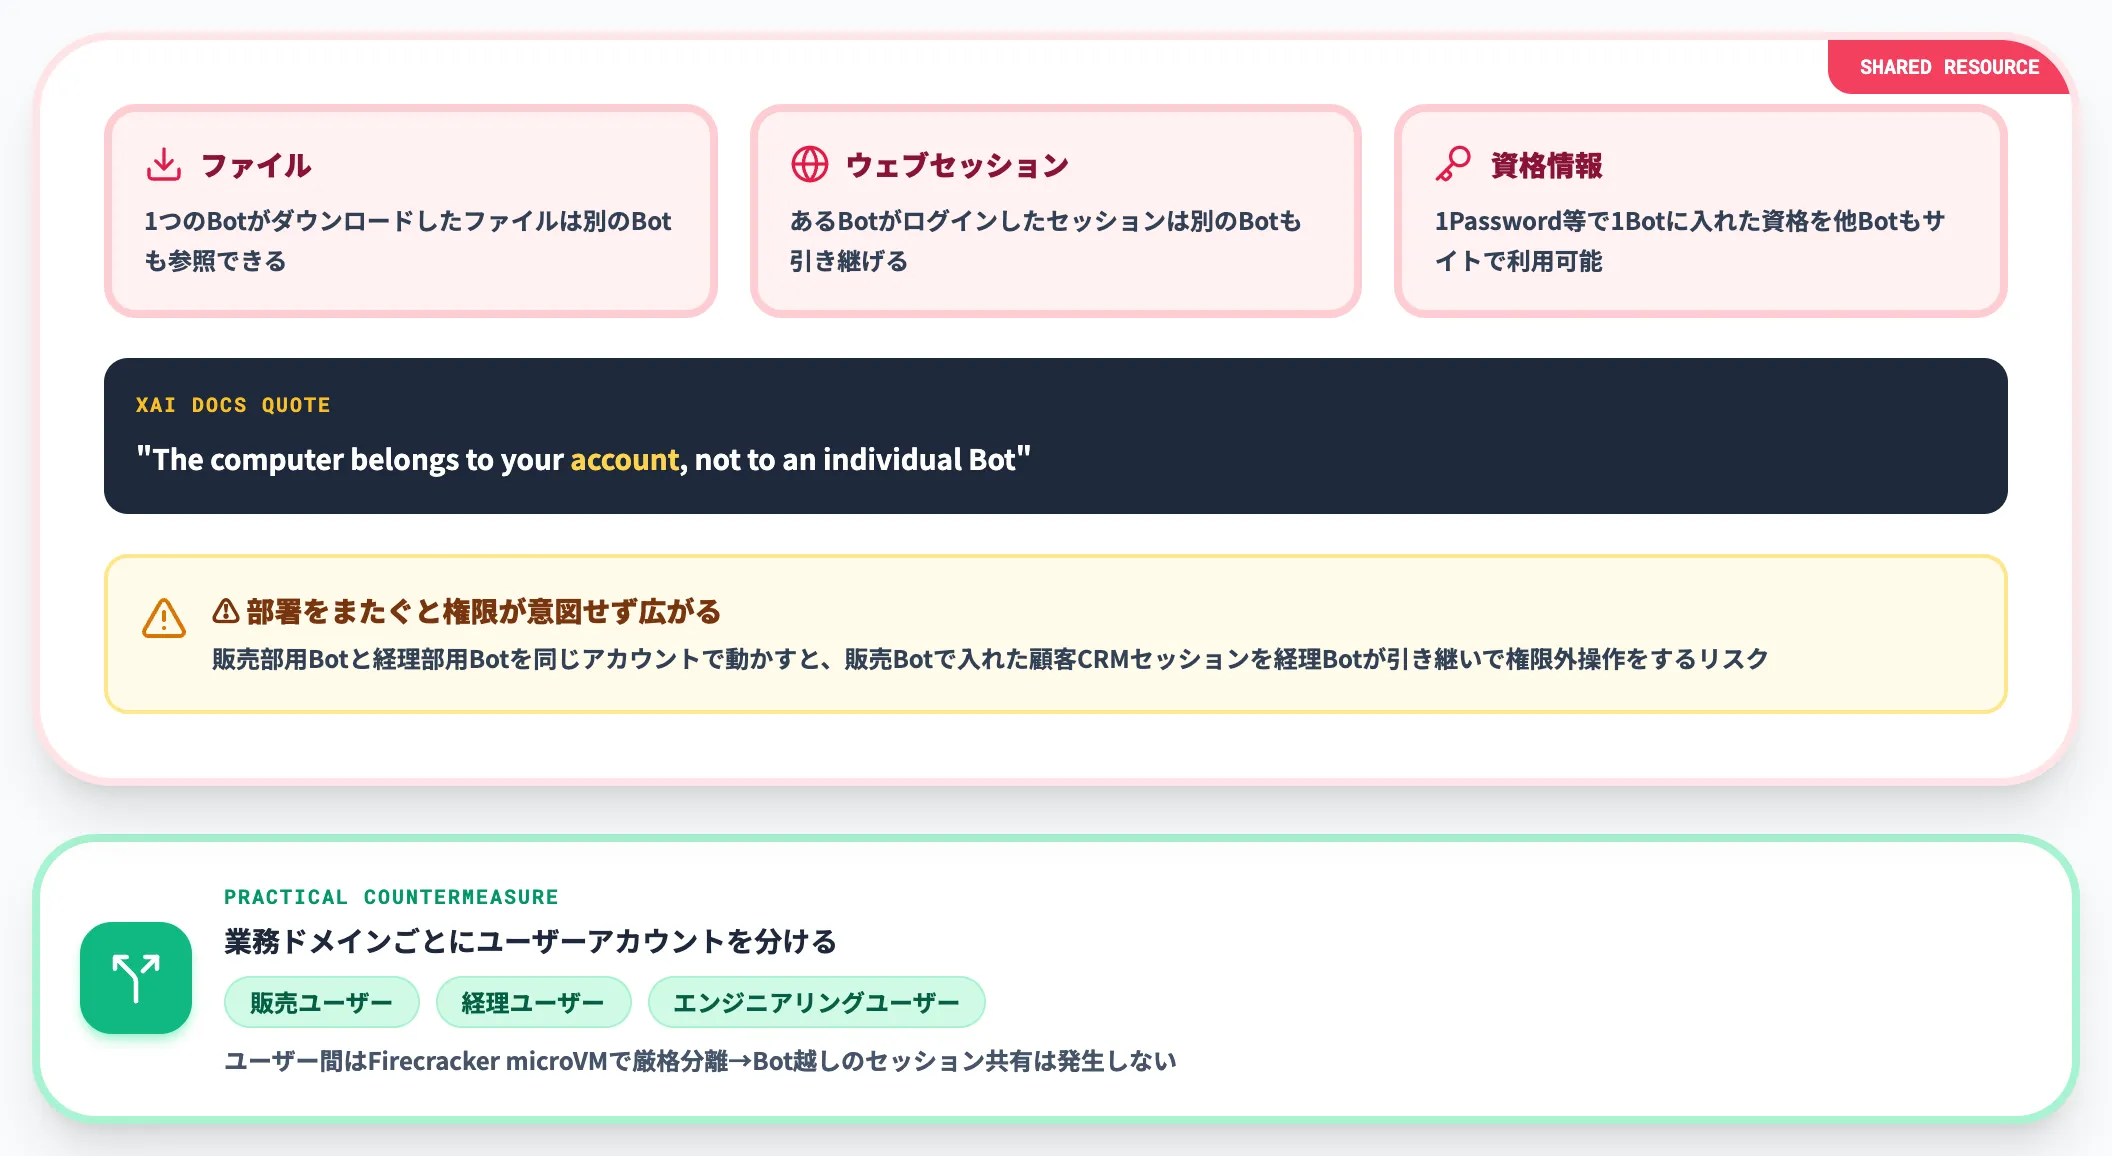Select the 販売ユーザー pill

(322, 1002)
